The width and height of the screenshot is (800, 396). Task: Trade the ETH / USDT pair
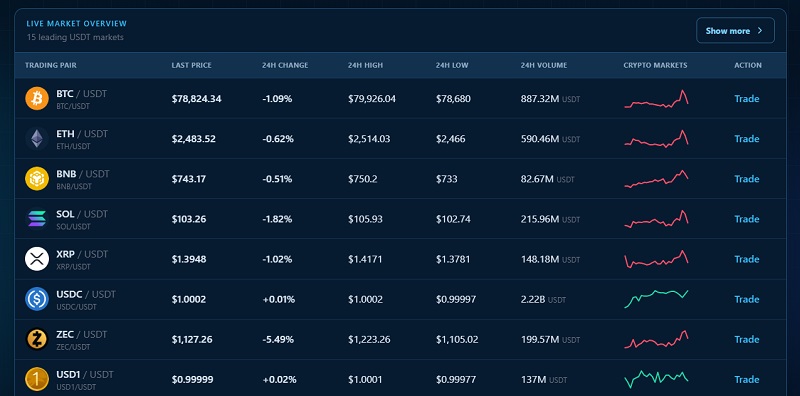pyautogui.click(x=746, y=139)
